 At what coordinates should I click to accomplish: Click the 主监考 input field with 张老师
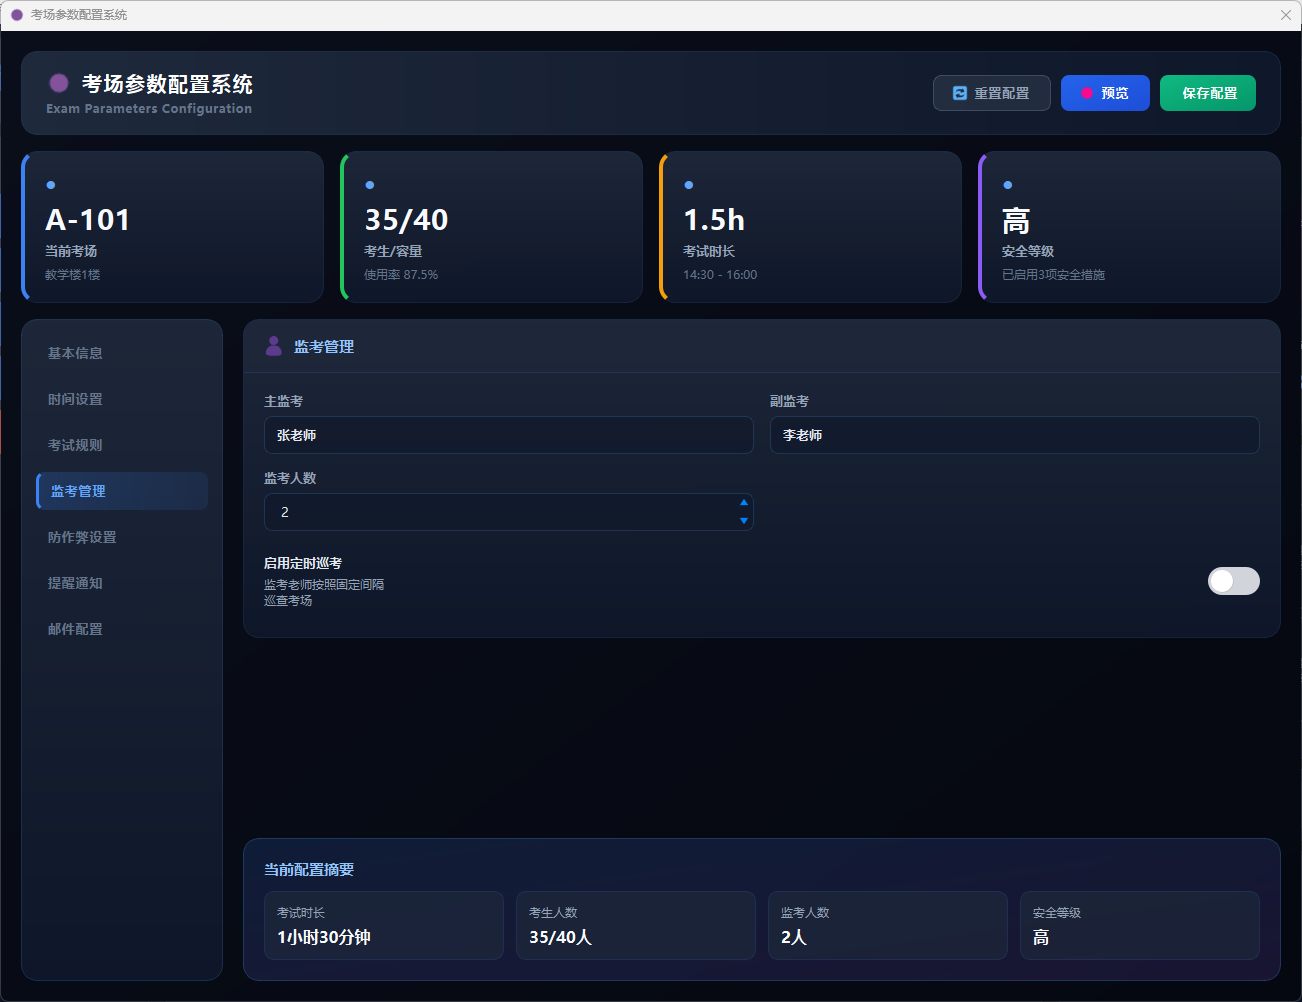pos(508,435)
